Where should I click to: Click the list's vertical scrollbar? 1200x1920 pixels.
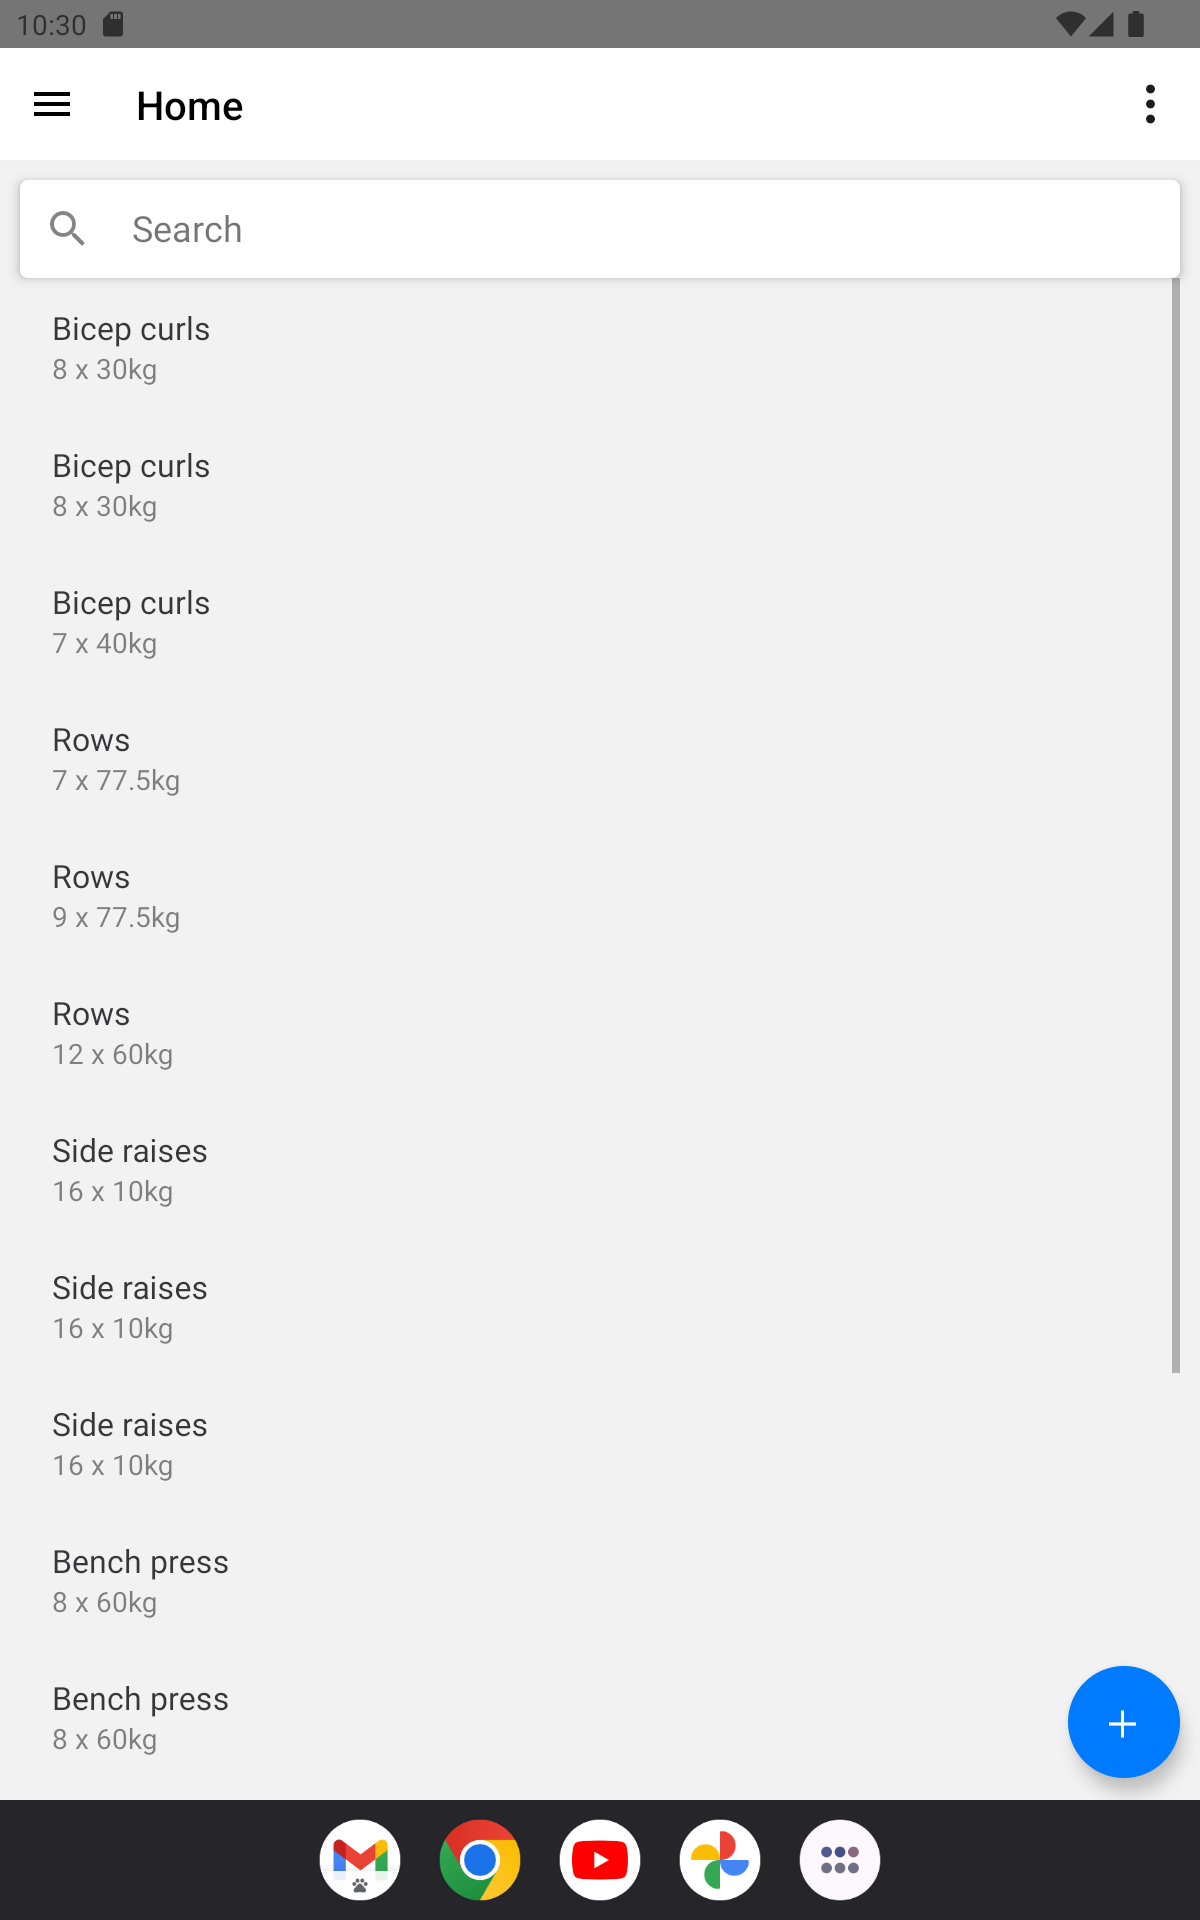point(1175,825)
